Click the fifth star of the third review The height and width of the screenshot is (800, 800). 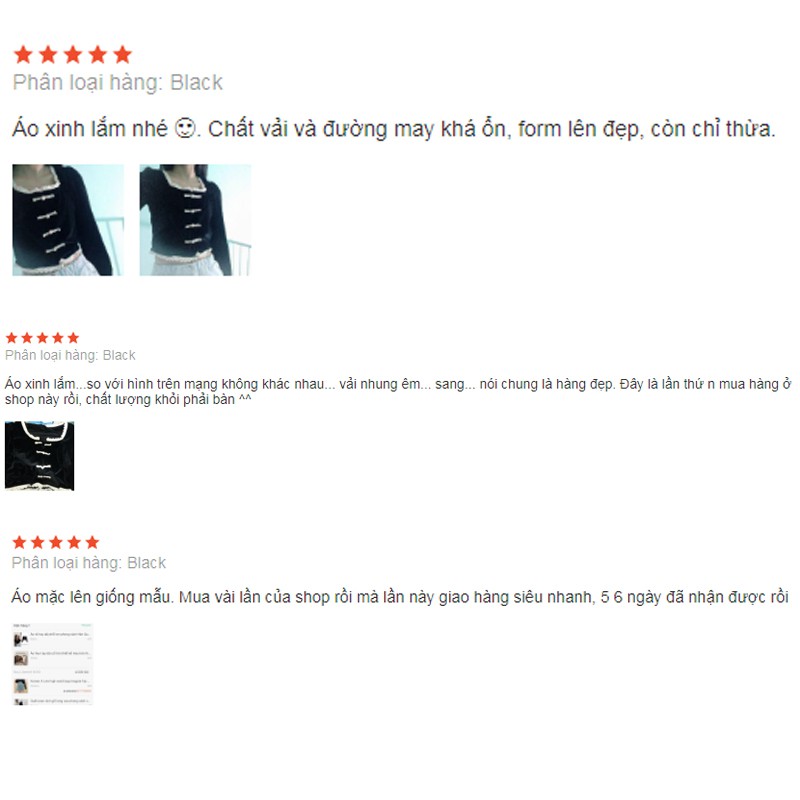coord(92,542)
